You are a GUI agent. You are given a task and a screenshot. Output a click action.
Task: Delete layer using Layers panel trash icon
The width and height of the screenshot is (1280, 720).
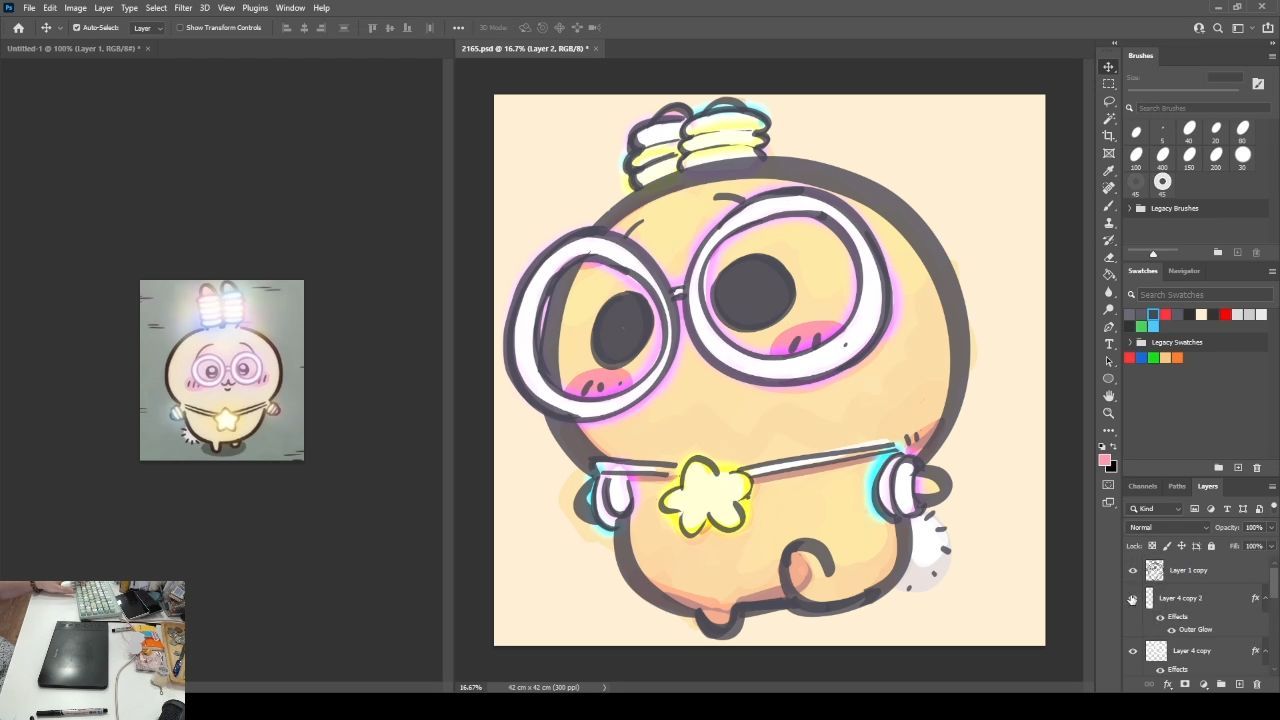pos(1257,685)
